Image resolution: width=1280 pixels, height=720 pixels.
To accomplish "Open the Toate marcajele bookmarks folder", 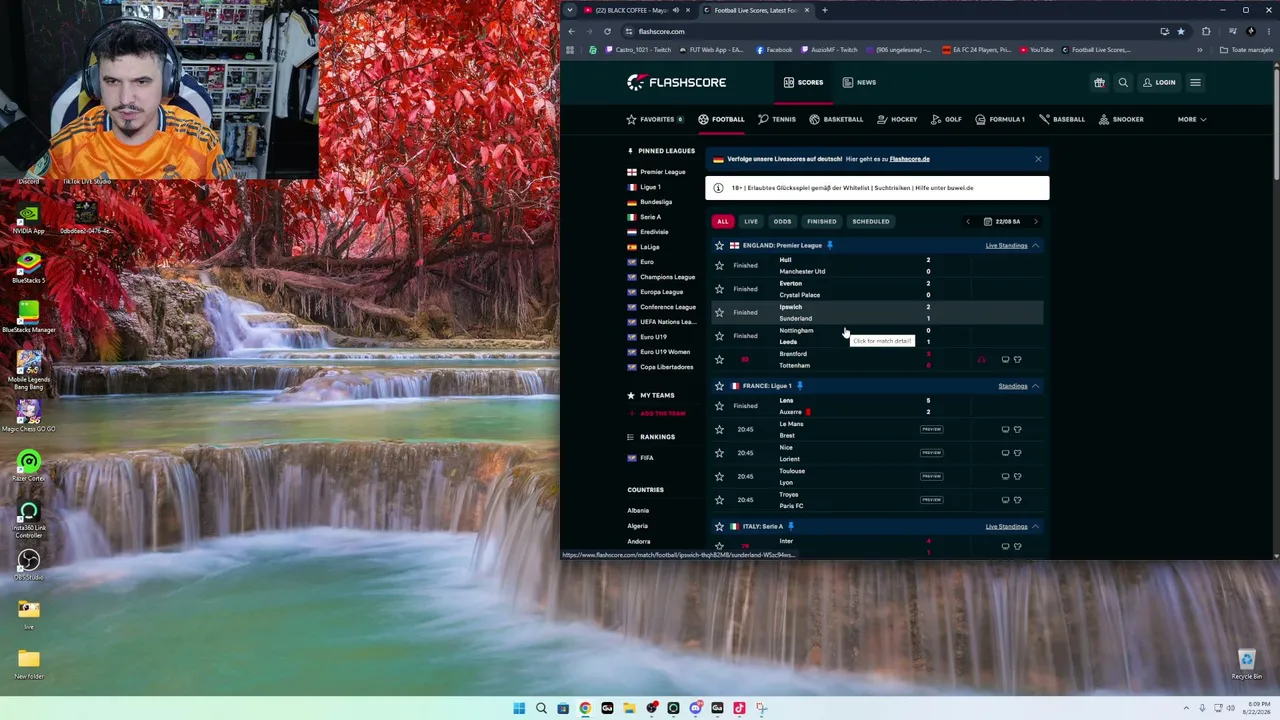I will click(1246, 50).
